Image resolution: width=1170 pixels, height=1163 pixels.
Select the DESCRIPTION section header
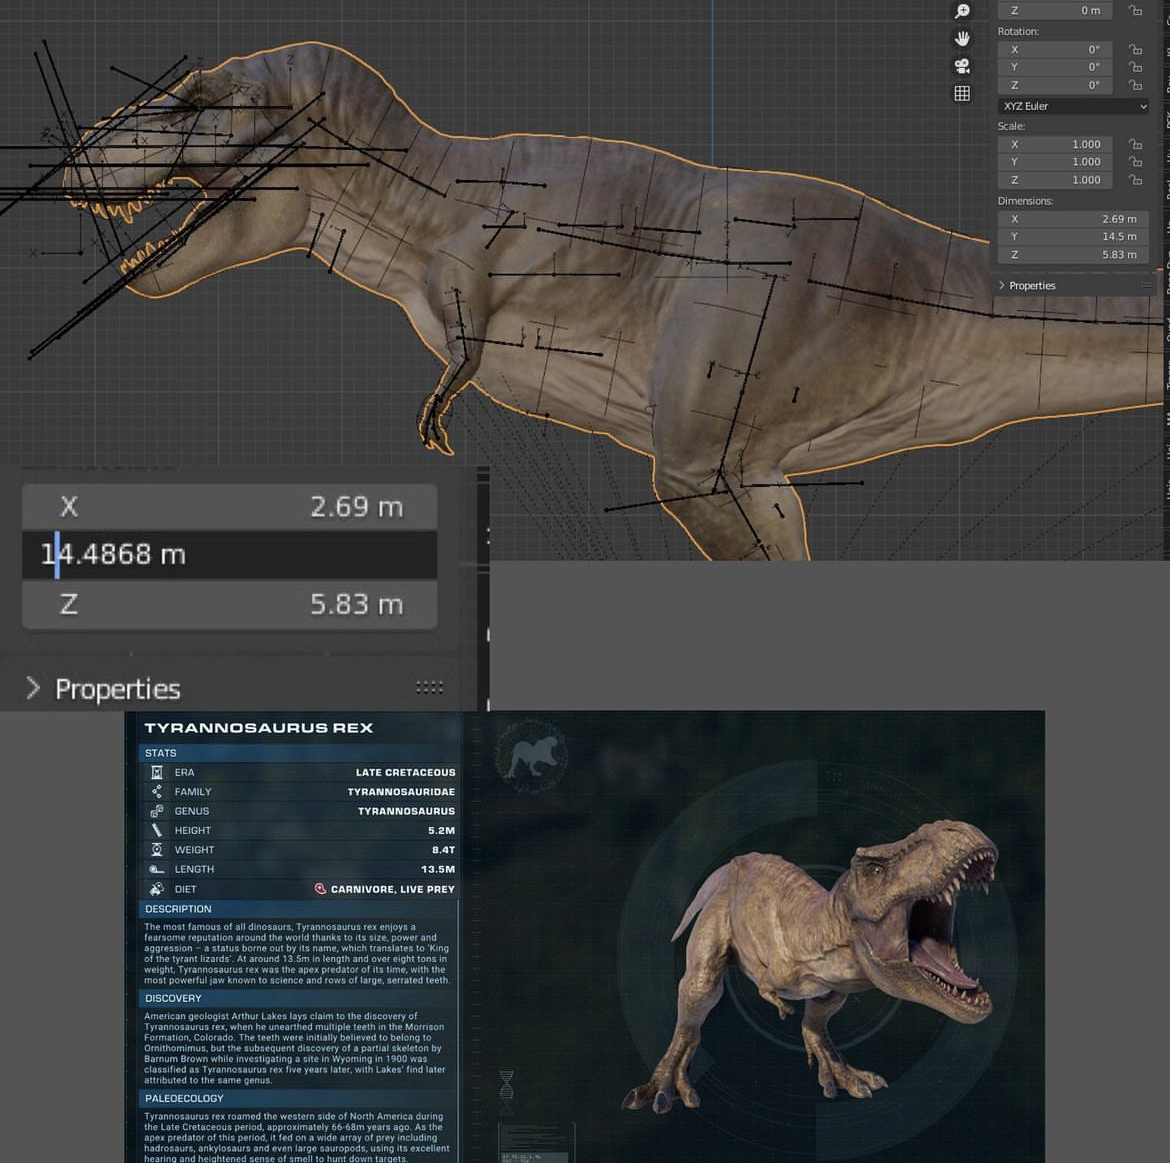[x=298, y=909]
